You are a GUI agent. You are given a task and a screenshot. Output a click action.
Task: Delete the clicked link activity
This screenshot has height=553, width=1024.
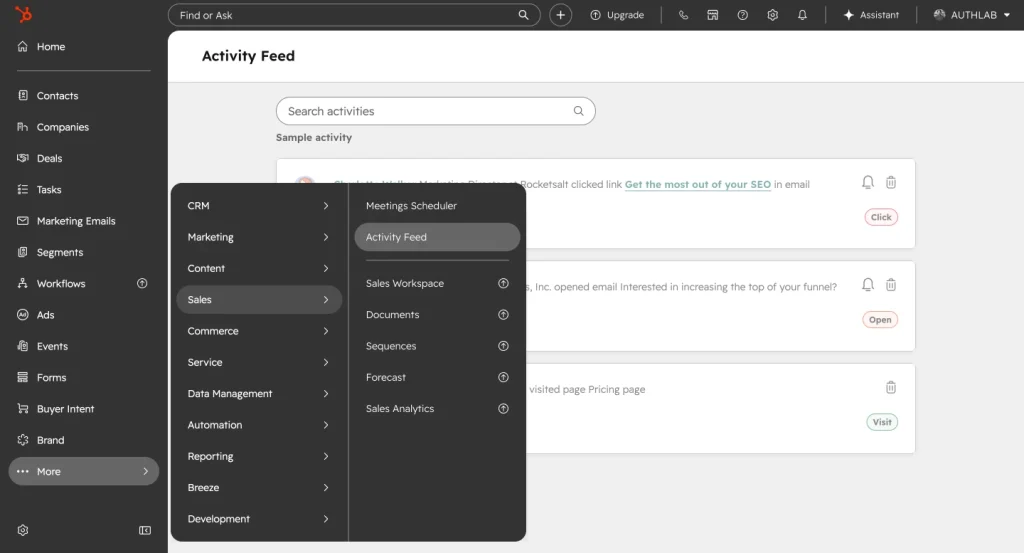point(891,183)
